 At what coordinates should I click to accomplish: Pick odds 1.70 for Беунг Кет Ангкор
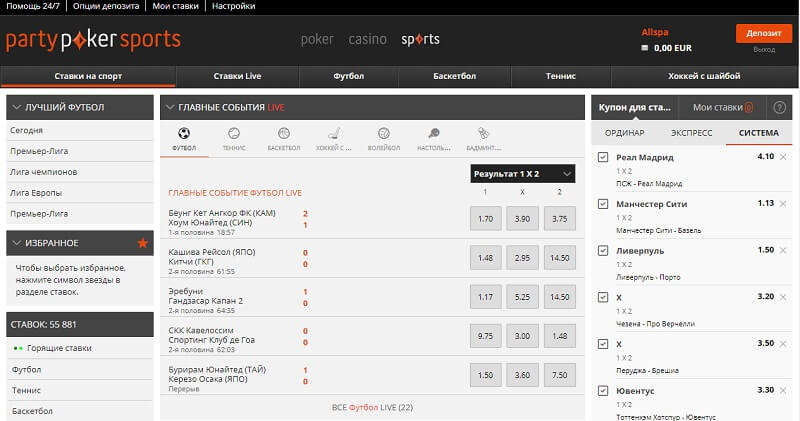486,219
